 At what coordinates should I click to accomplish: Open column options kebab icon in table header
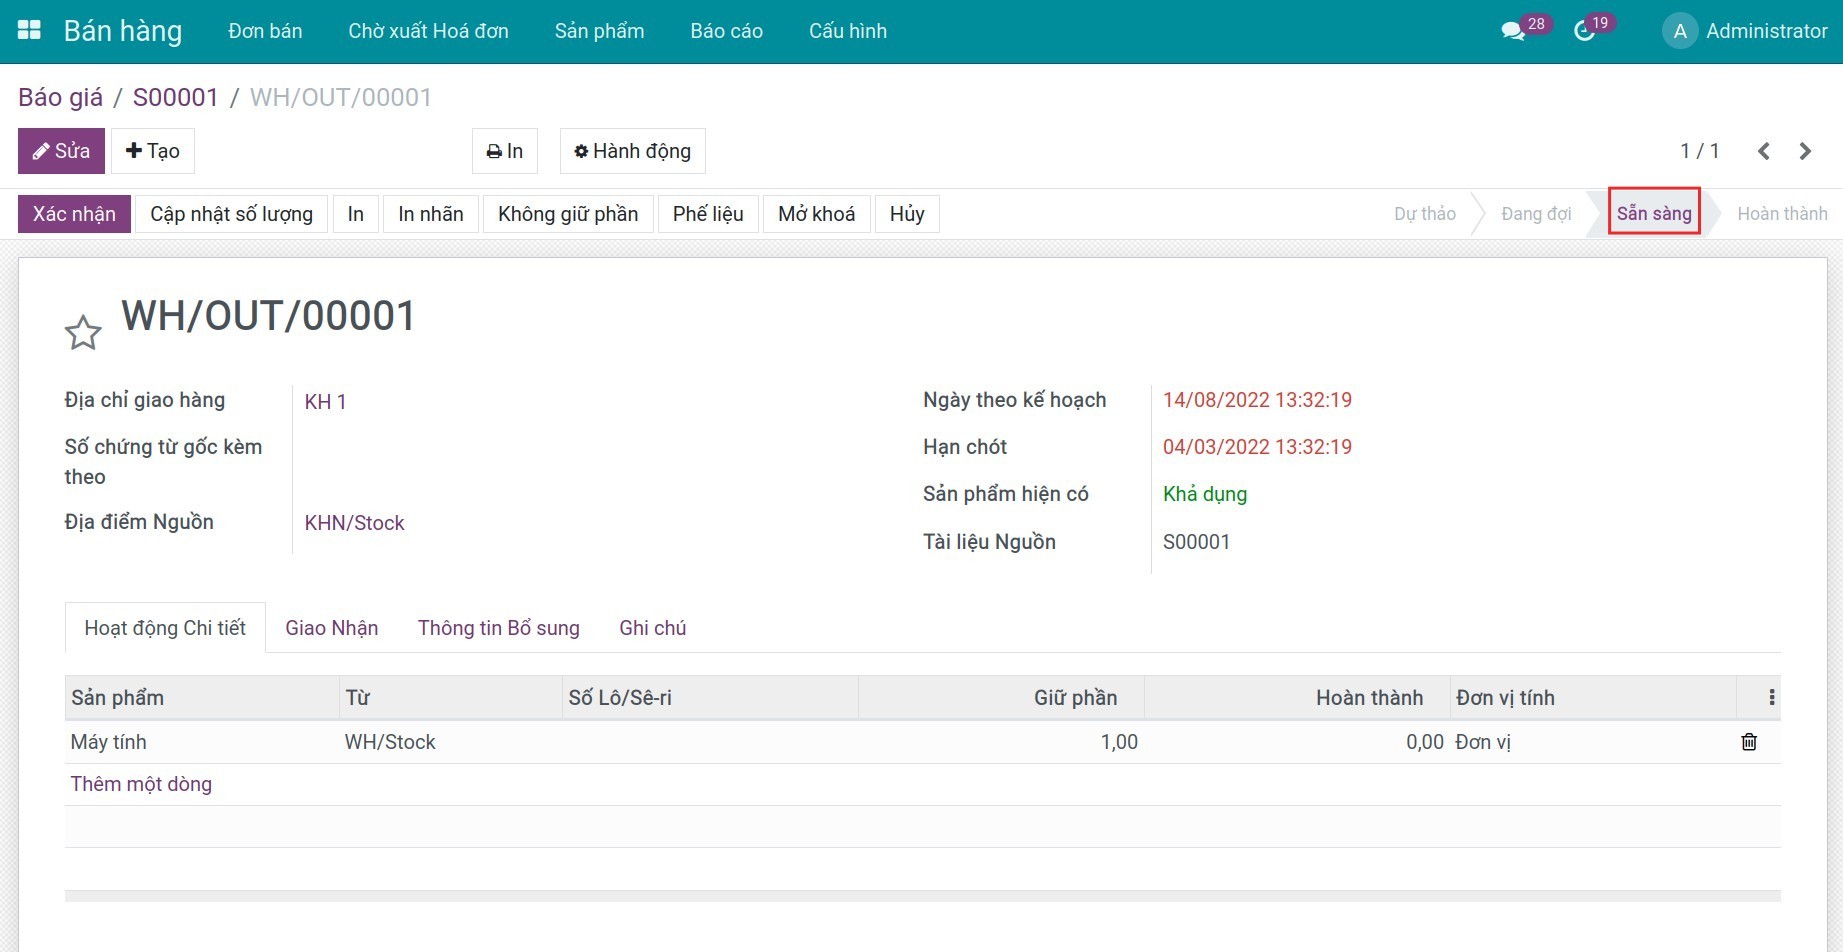click(x=1771, y=698)
